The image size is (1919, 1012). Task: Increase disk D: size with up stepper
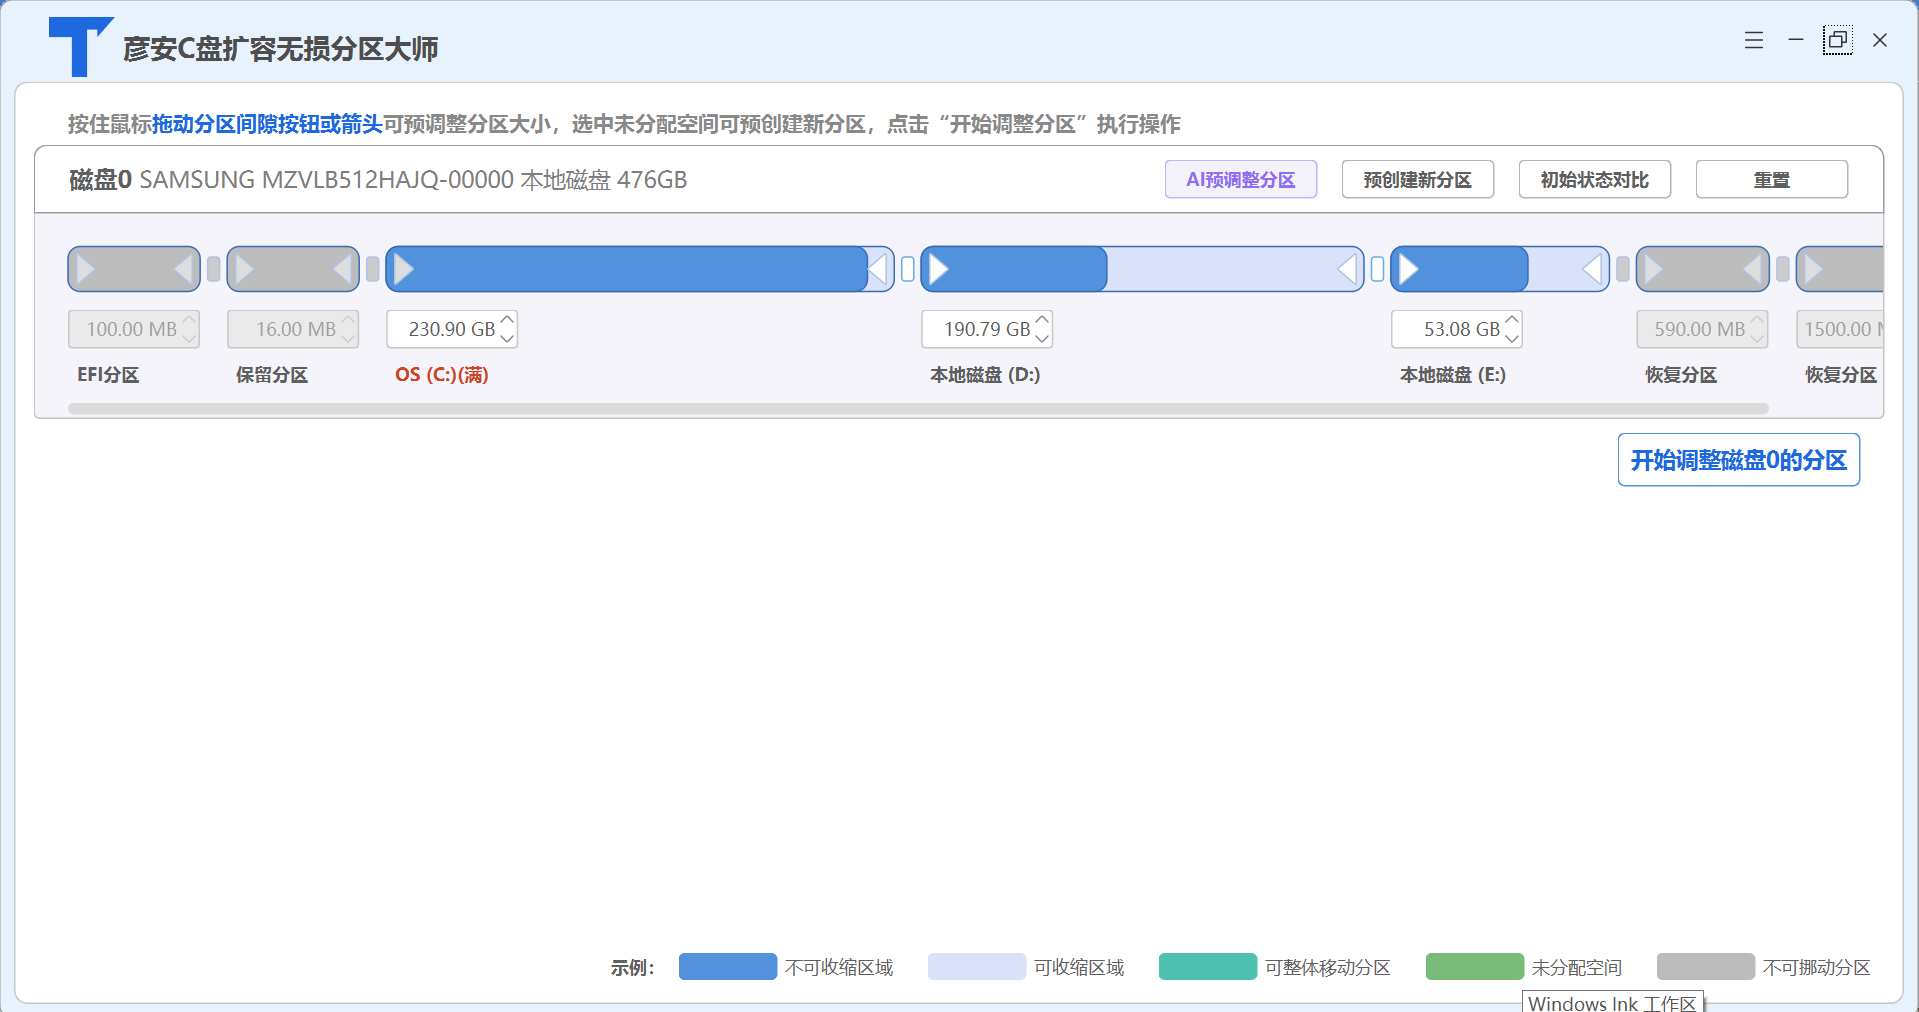click(1042, 320)
